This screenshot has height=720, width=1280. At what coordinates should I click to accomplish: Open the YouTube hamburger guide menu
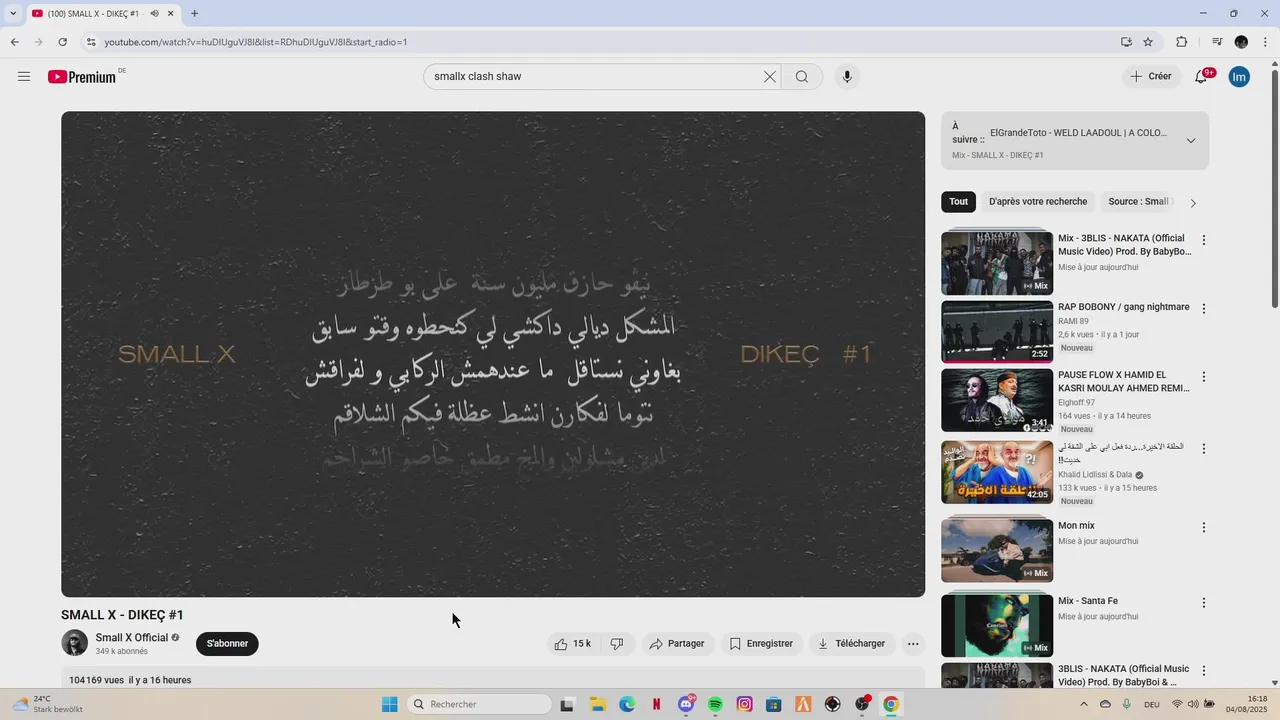point(24,77)
